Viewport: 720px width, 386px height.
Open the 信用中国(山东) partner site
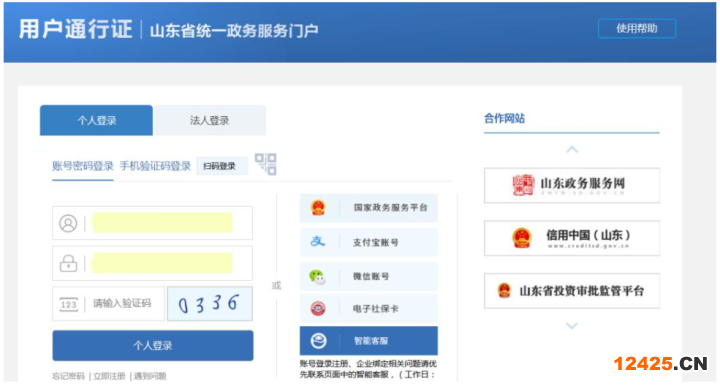pyautogui.click(x=572, y=238)
